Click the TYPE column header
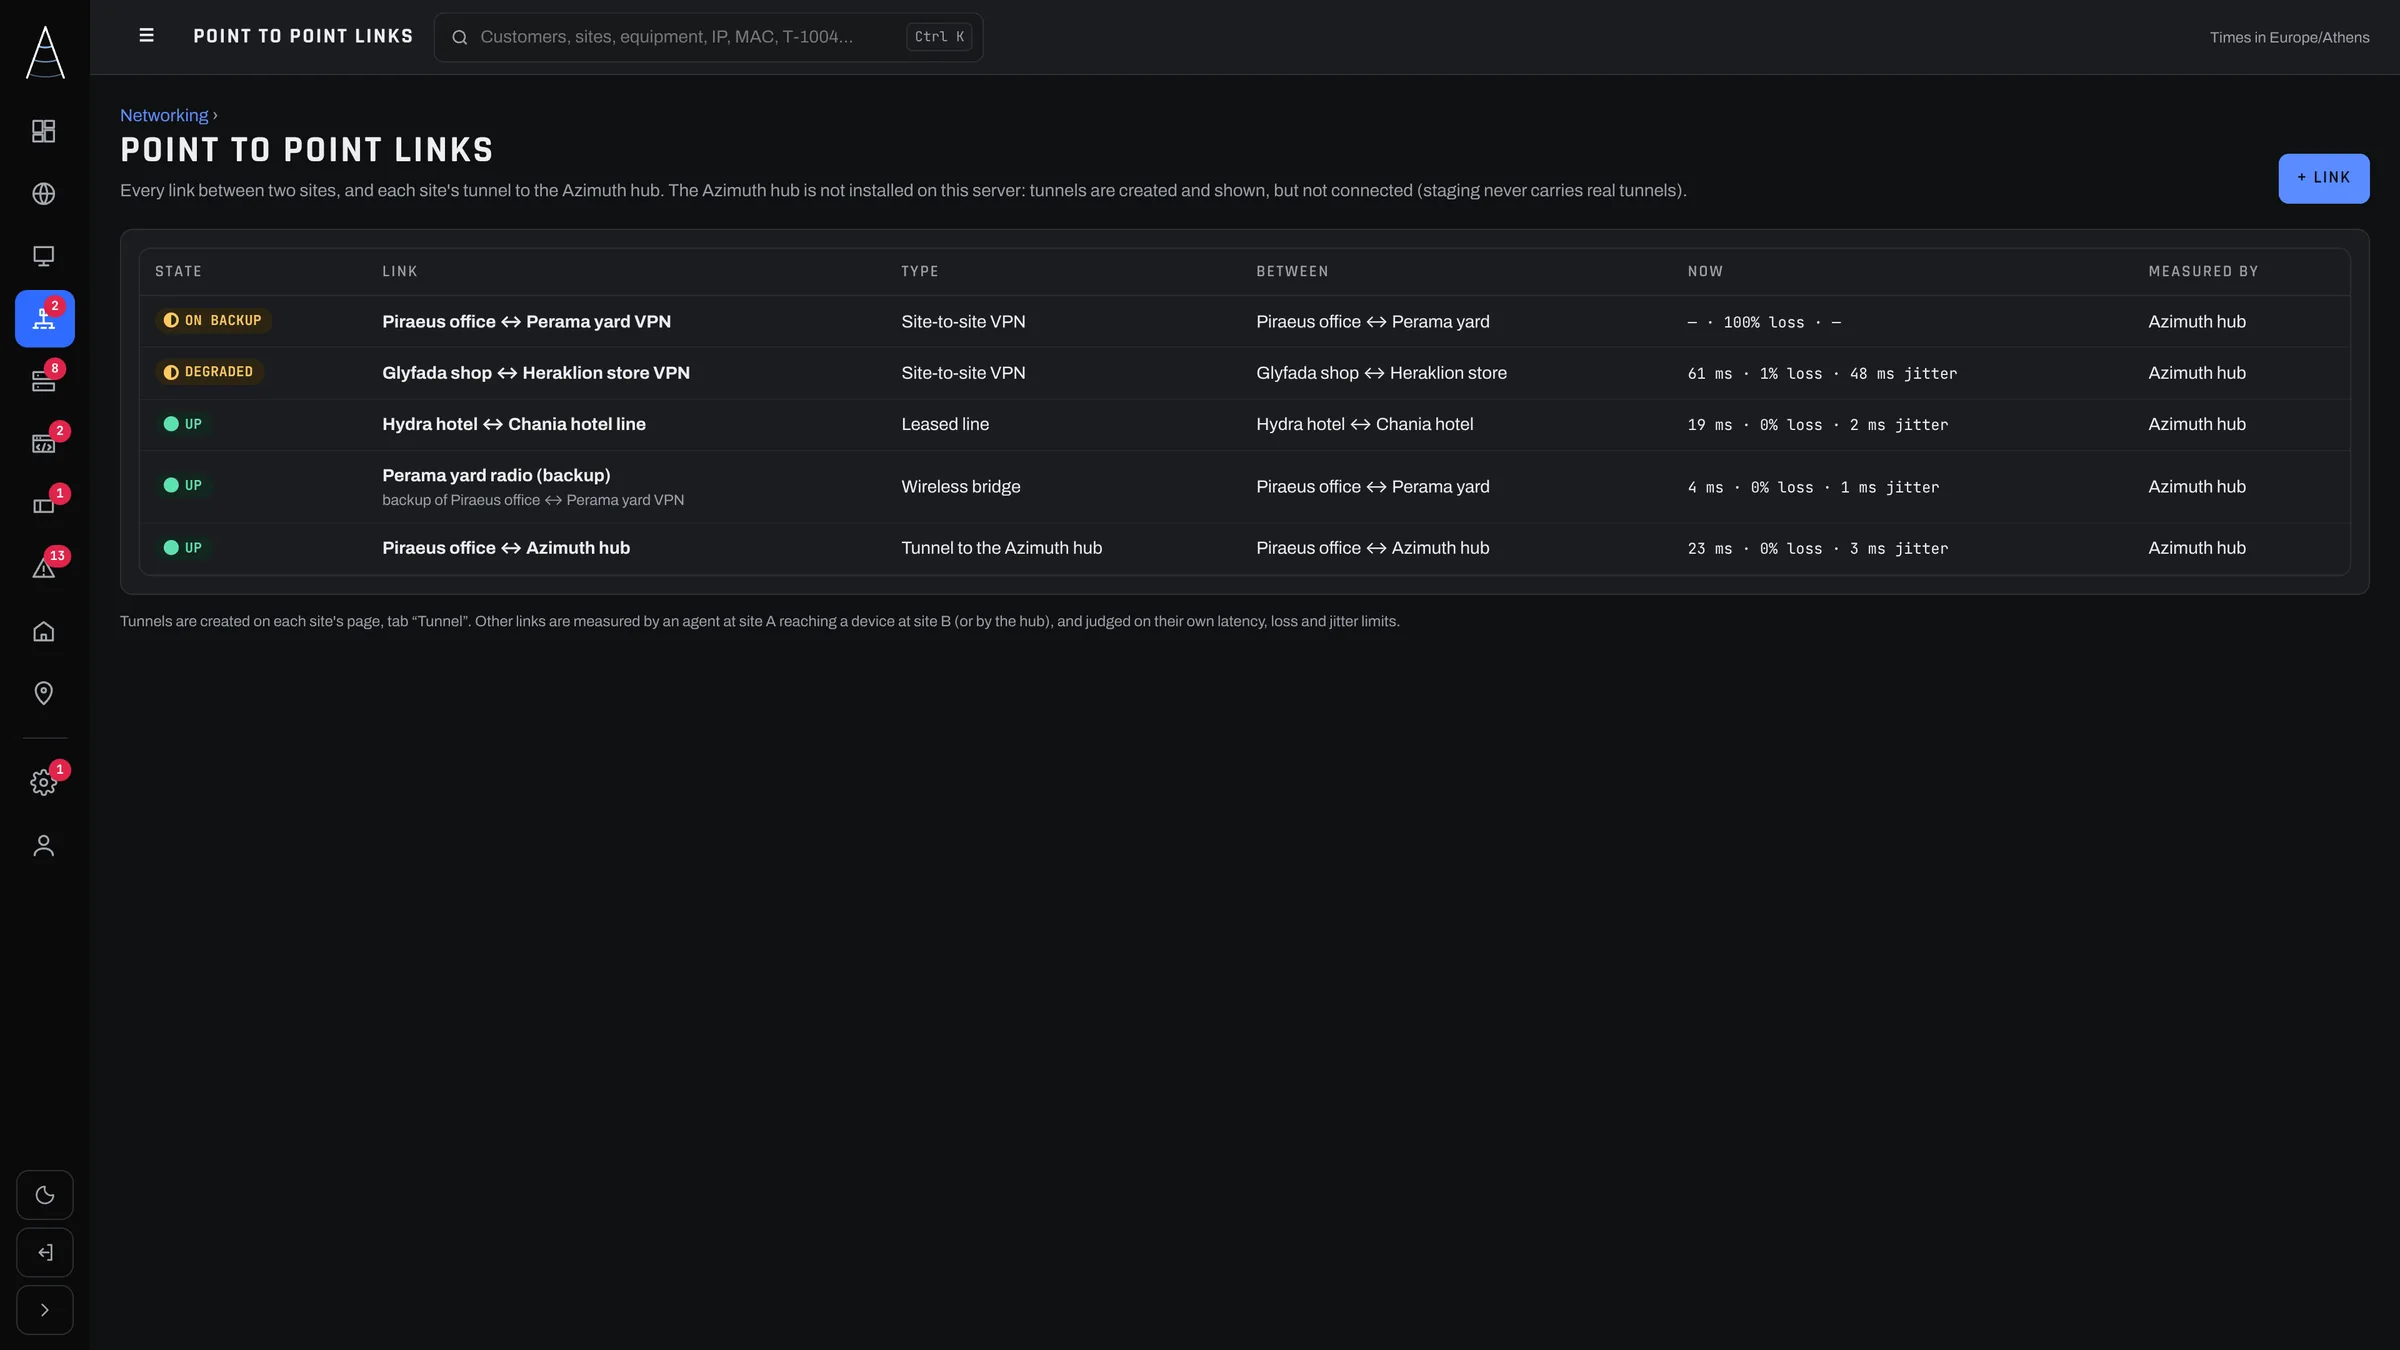The height and width of the screenshot is (1350, 2400). pyautogui.click(x=920, y=271)
